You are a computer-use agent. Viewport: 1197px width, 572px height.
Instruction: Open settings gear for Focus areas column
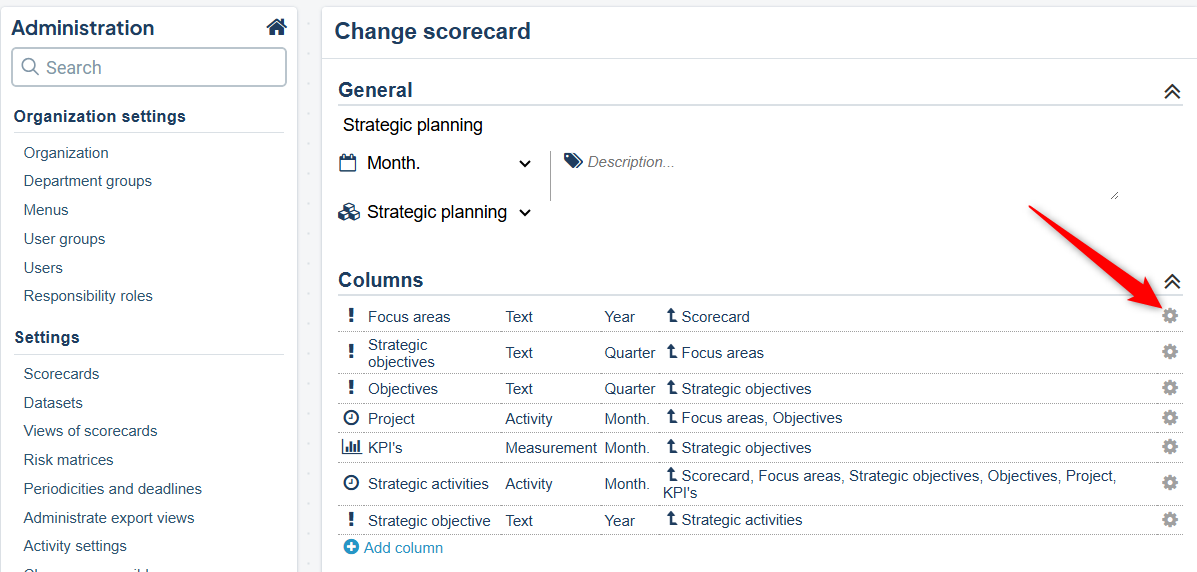[x=1170, y=316]
